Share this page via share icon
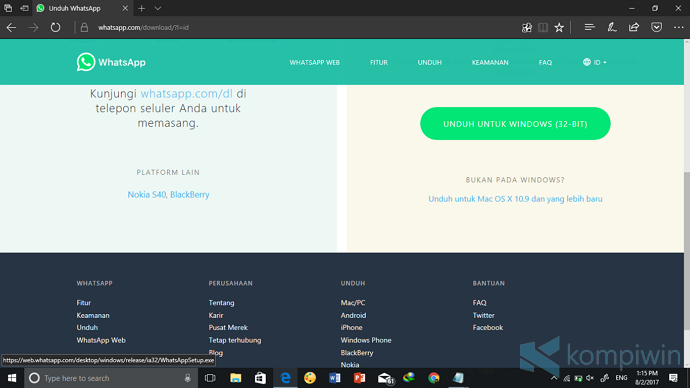 coord(634,27)
